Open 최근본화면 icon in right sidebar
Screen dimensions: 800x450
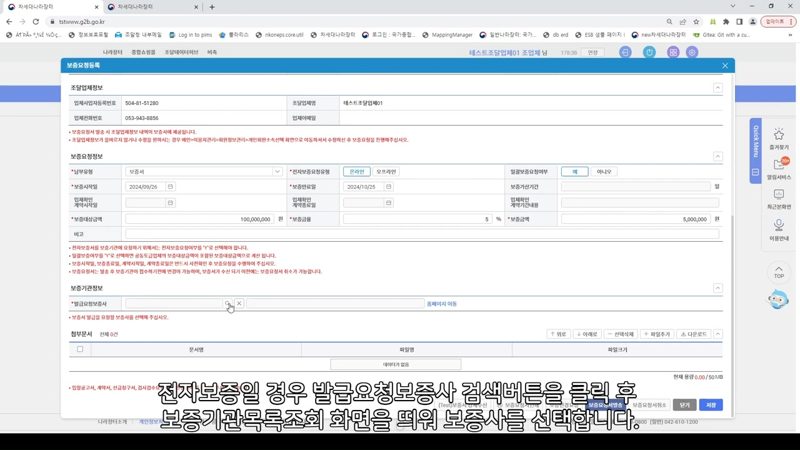pyautogui.click(x=779, y=198)
